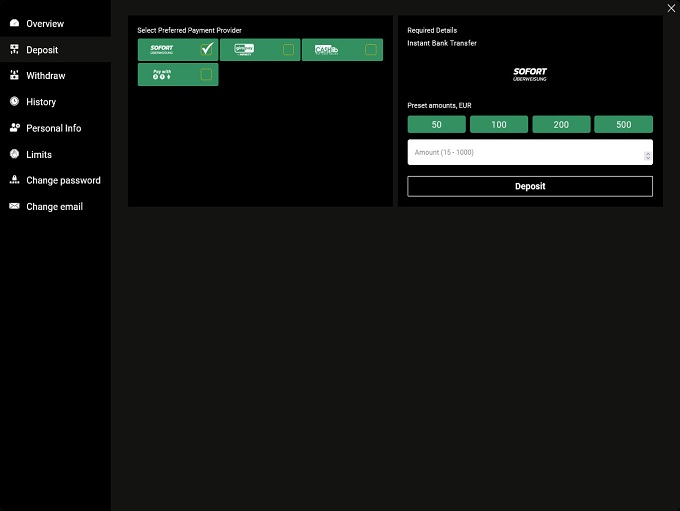Click the Limits circle icon
The image size is (680, 511).
(x=14, y=154)
